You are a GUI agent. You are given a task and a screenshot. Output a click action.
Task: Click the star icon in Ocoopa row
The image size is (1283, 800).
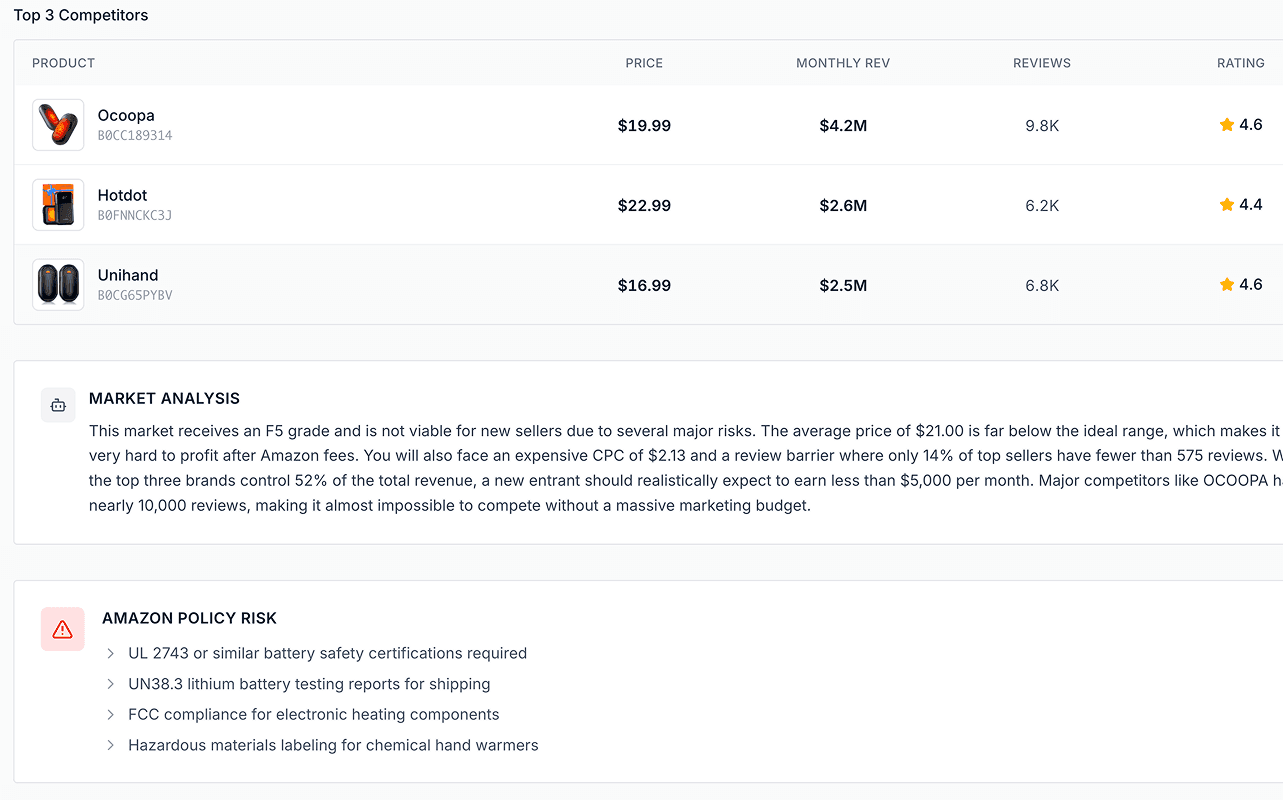point(1227,125)
